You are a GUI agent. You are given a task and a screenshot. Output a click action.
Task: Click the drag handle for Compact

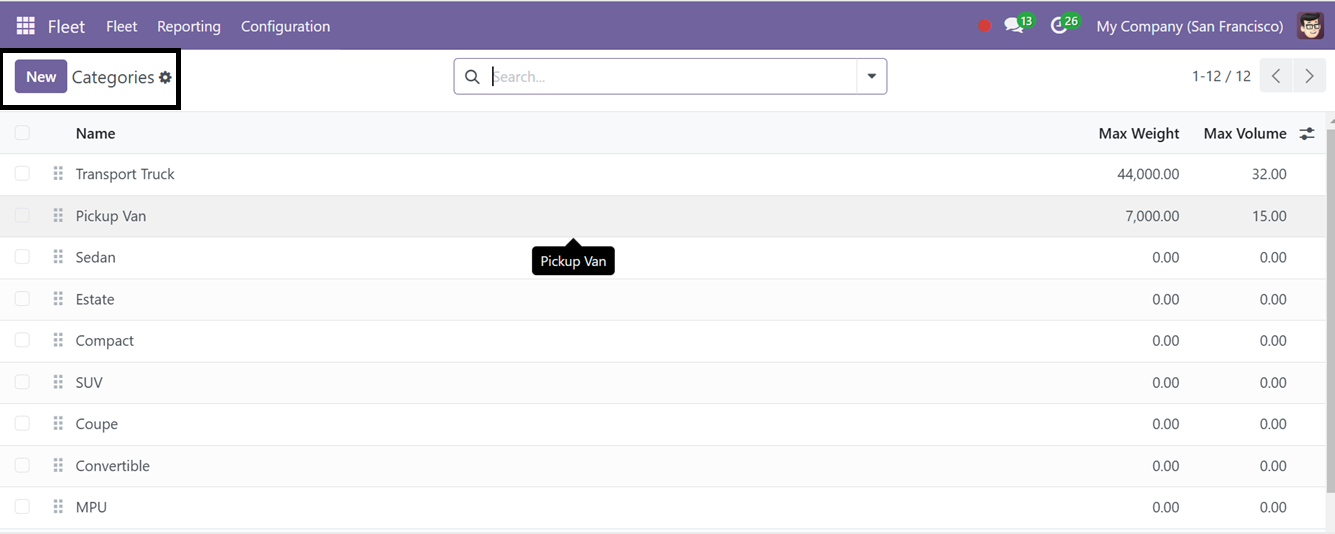pyautogui.click(x=58, y=340)
